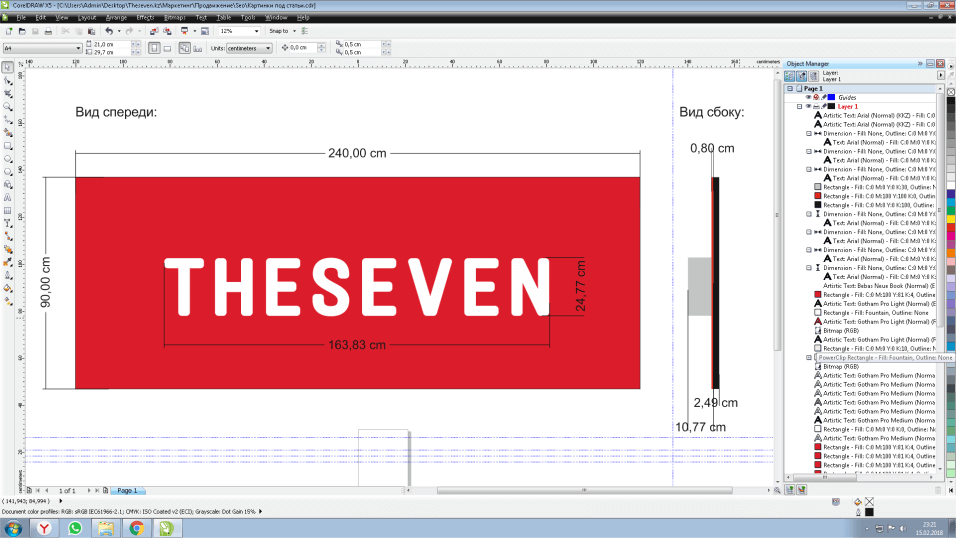Open the Effects menu
The height and width of the screenshot is (538, 956).
(x=145, y=18)
